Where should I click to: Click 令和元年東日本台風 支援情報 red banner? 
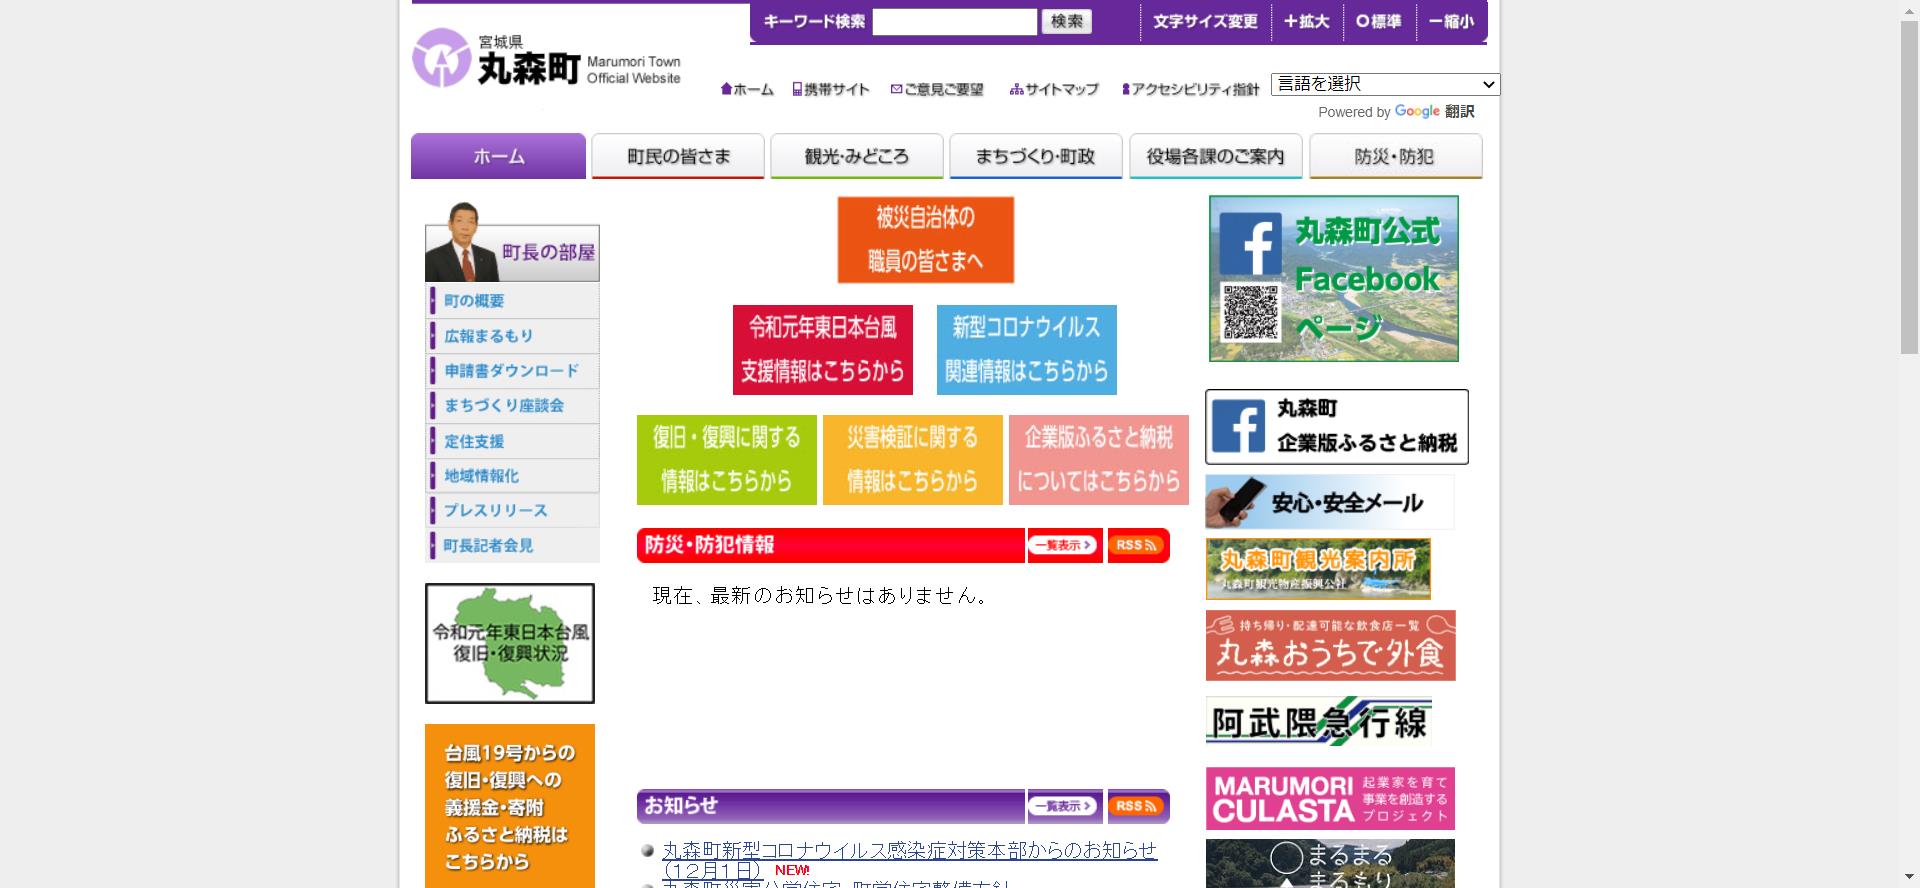(x=822, y=350)
